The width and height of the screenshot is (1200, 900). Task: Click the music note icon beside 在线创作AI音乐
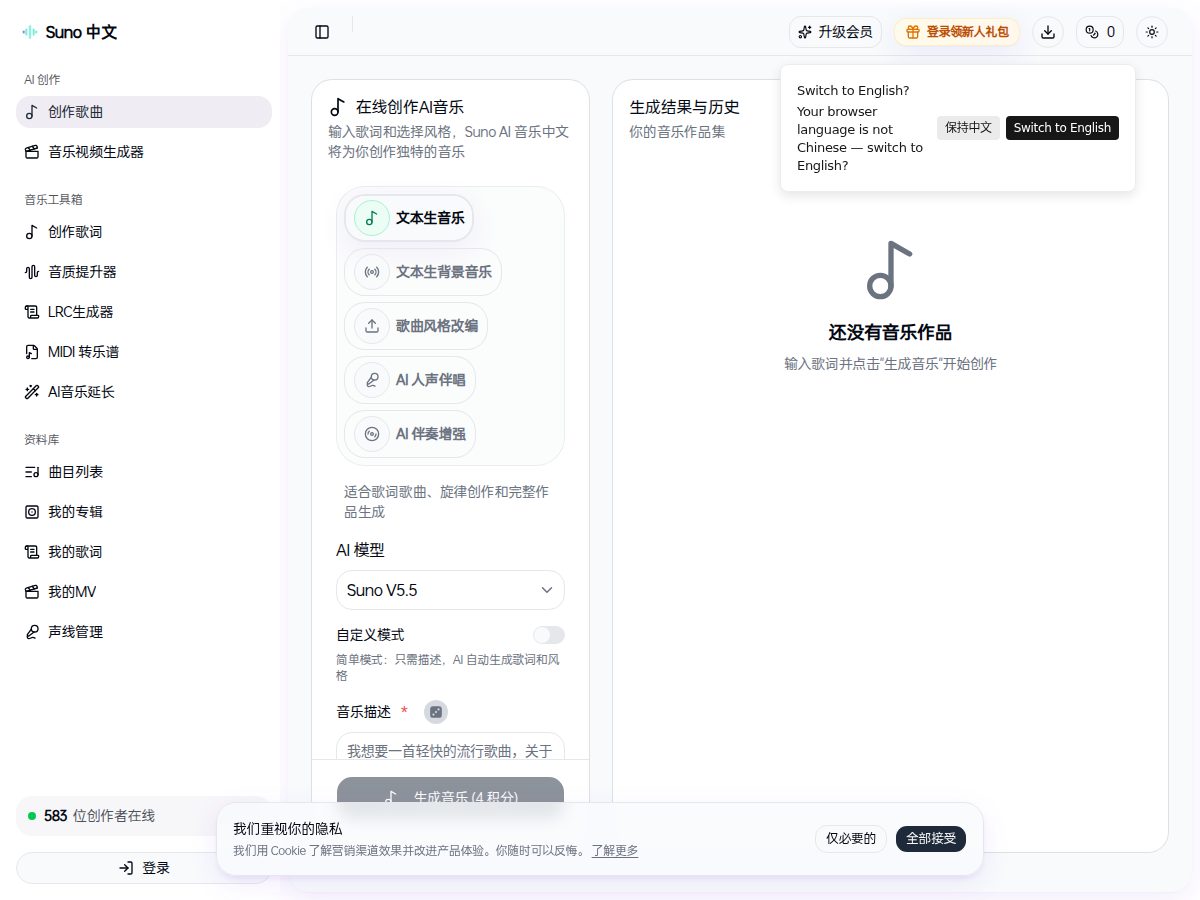tap(338, 107)
